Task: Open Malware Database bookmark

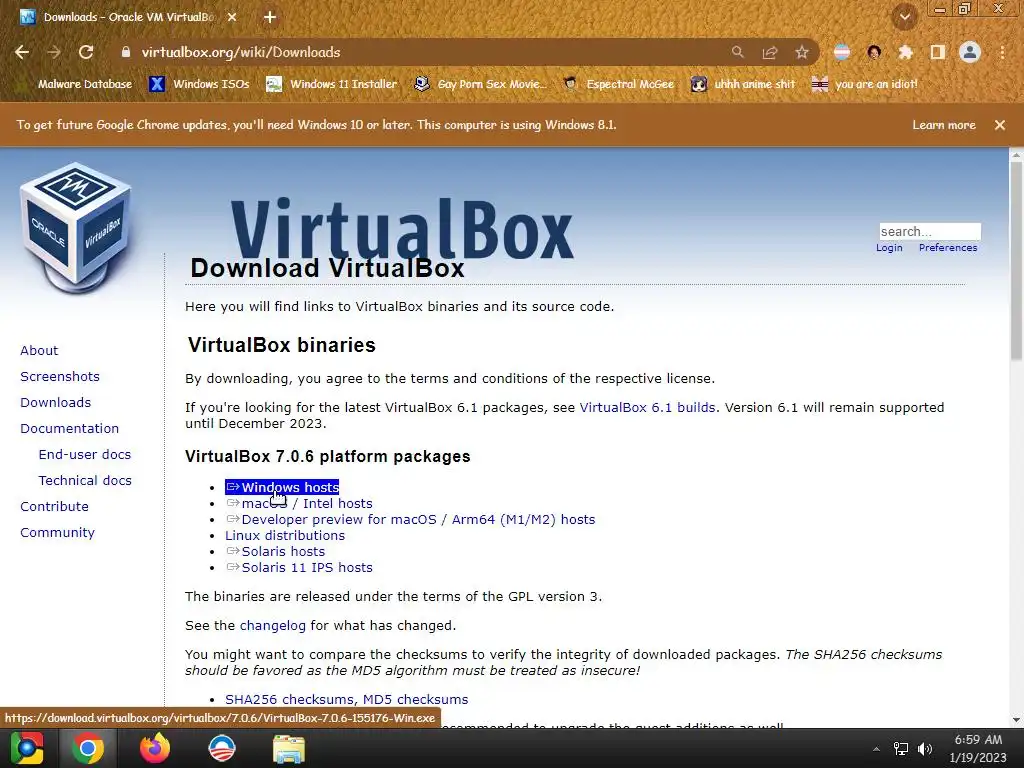Action: click(x=84, y=84)
